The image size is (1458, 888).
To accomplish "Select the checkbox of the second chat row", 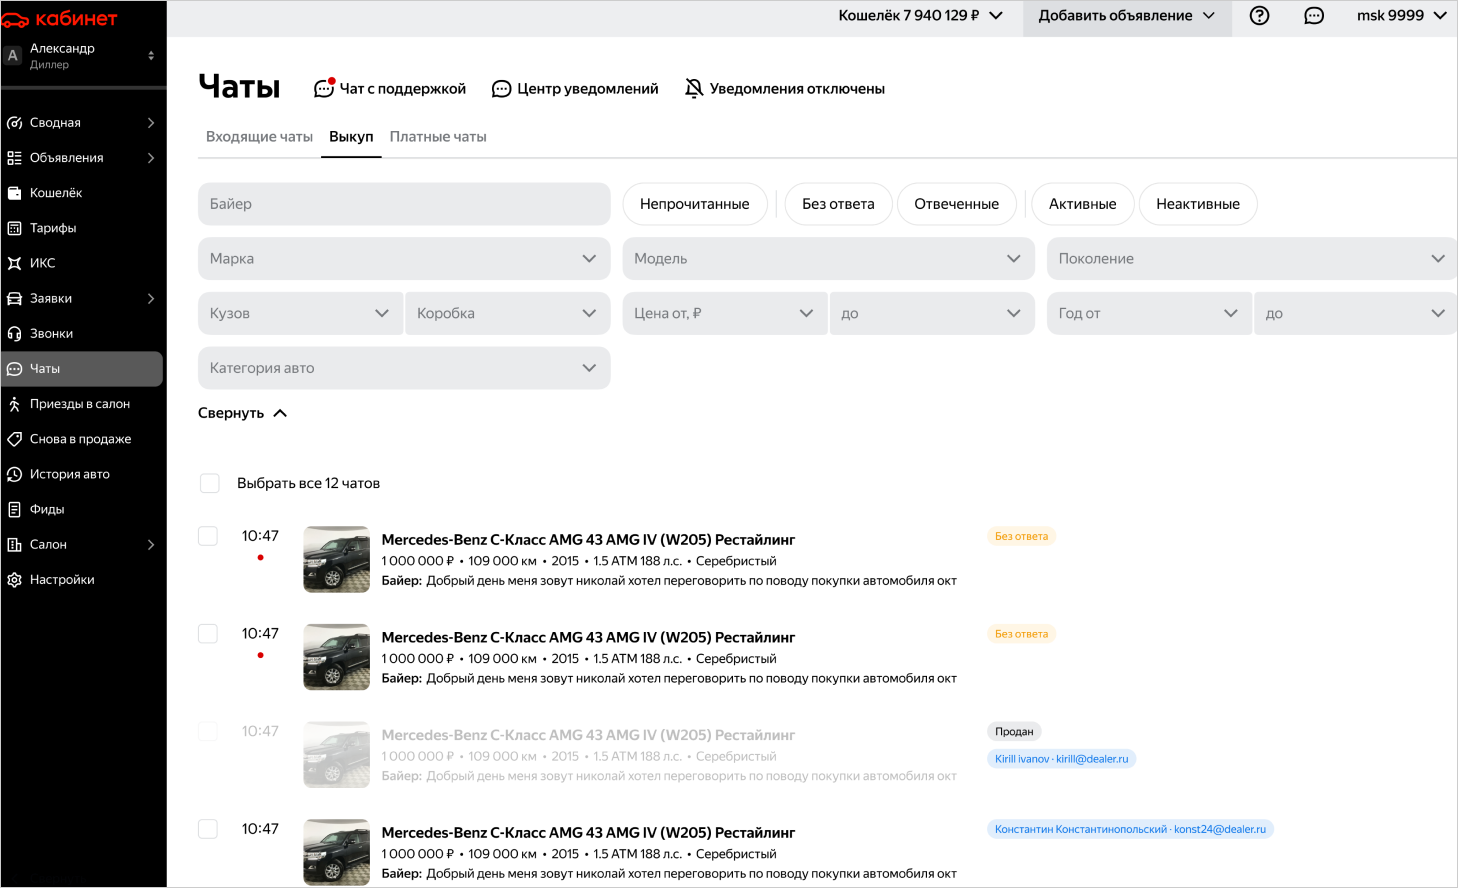I will 208,634.
